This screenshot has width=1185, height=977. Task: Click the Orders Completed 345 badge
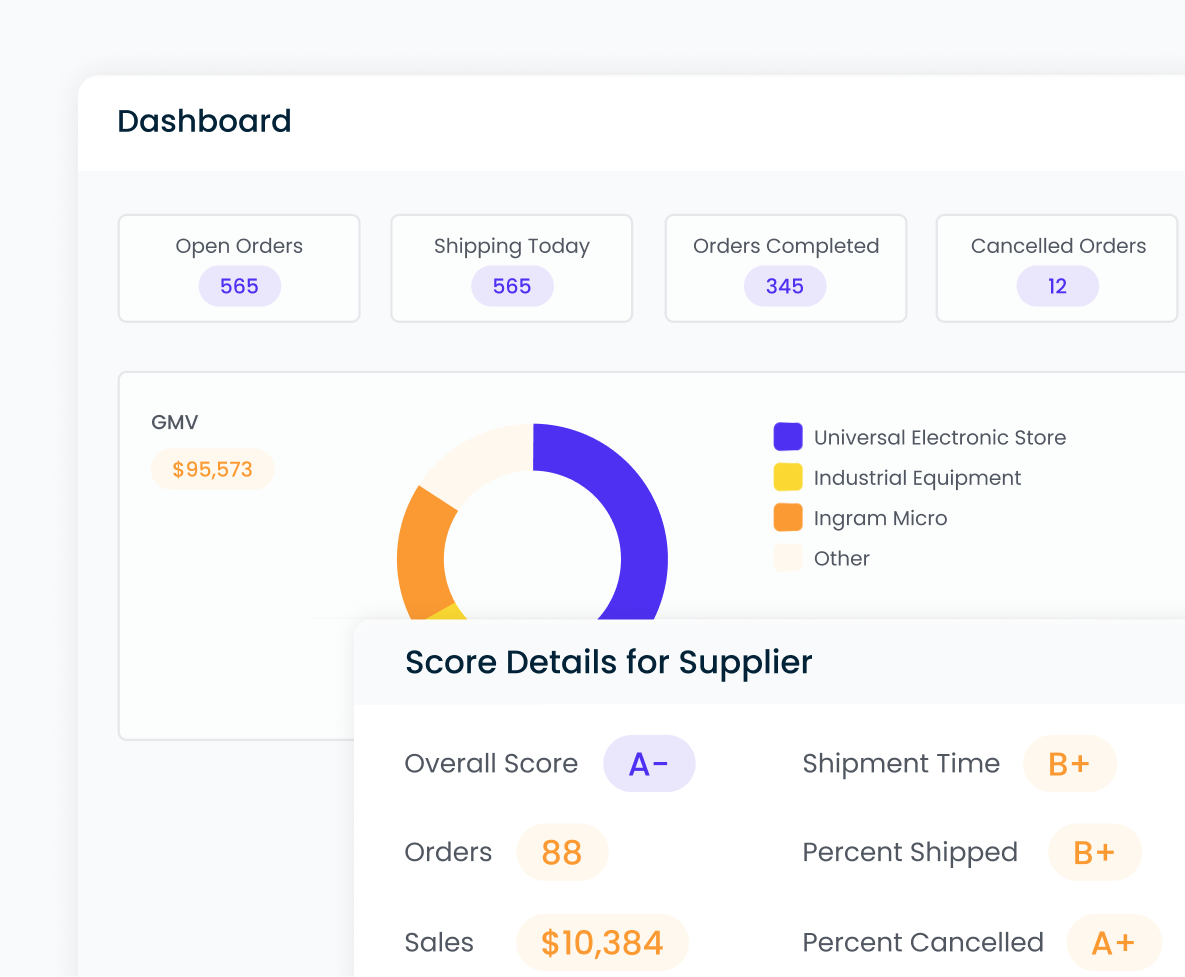785,287
